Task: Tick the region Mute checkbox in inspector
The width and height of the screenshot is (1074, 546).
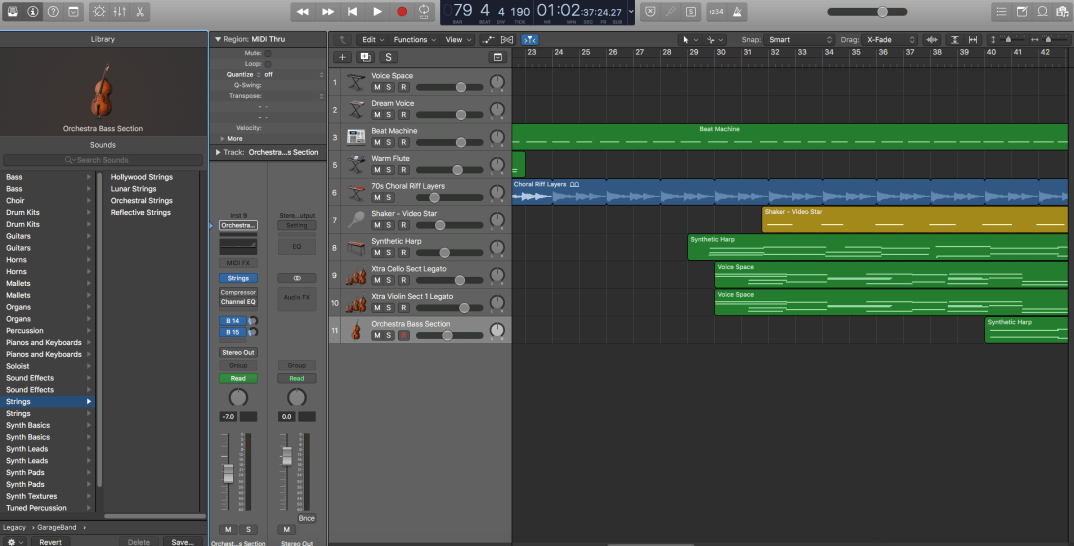Action: (x=267, y=52)
